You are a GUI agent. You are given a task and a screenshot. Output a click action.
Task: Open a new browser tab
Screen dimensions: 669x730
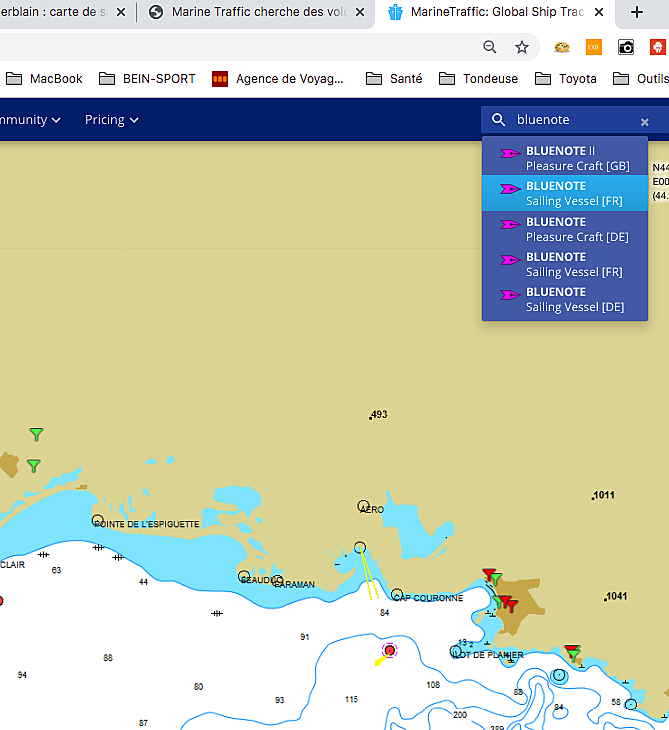coord(637,12)
